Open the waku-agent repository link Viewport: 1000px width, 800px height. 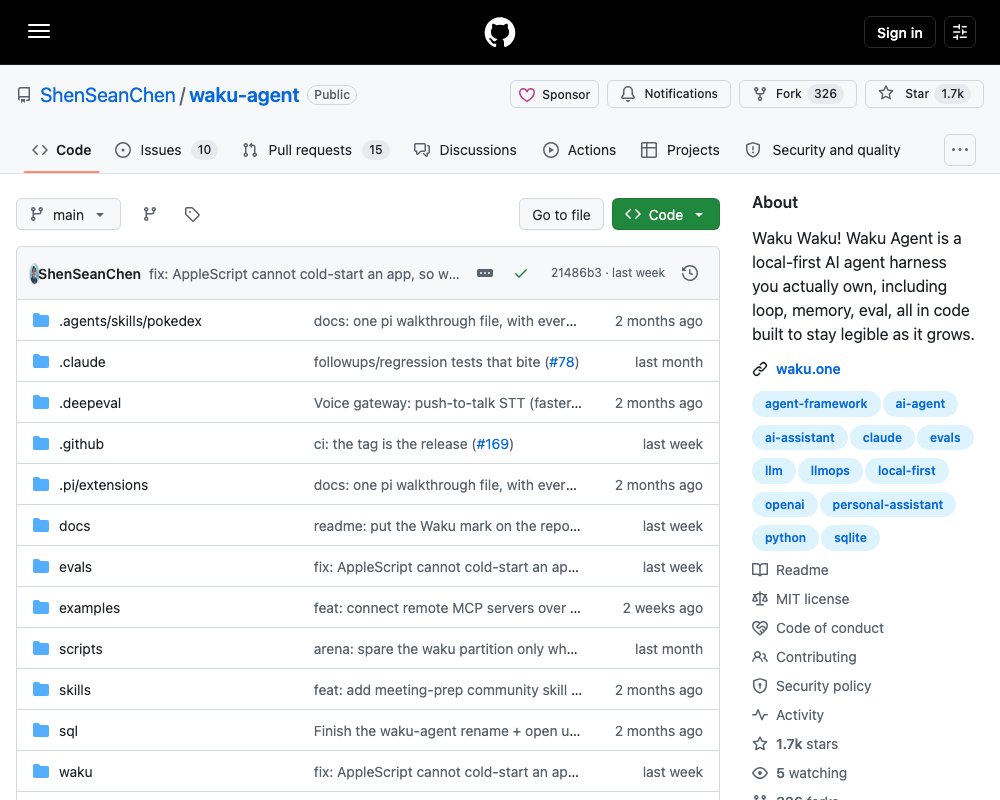(x=244, y=95)
